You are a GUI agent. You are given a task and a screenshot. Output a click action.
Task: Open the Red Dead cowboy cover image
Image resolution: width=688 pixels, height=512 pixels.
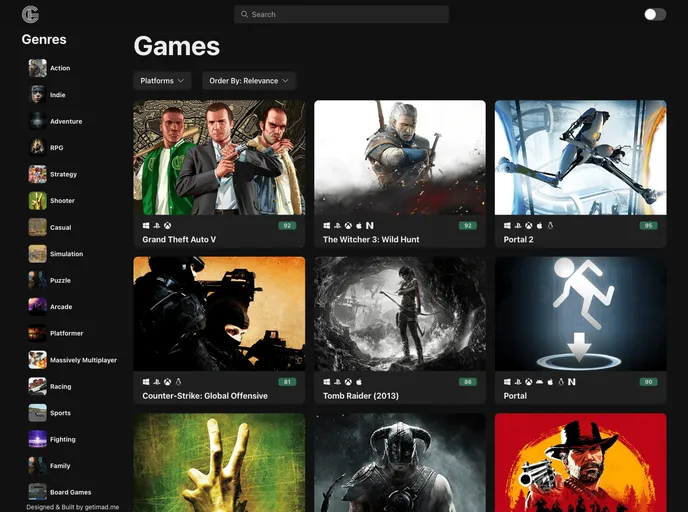[x=580, y=462]
